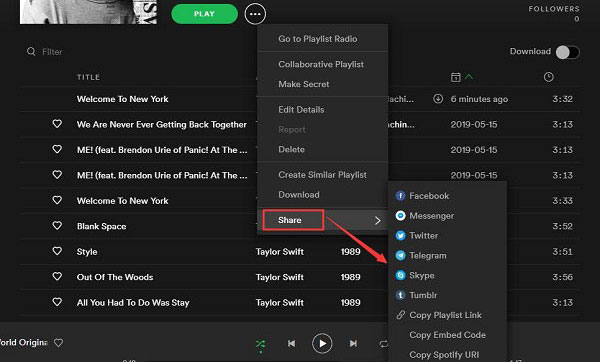Toggle the repeat button

tap(383, 344)
